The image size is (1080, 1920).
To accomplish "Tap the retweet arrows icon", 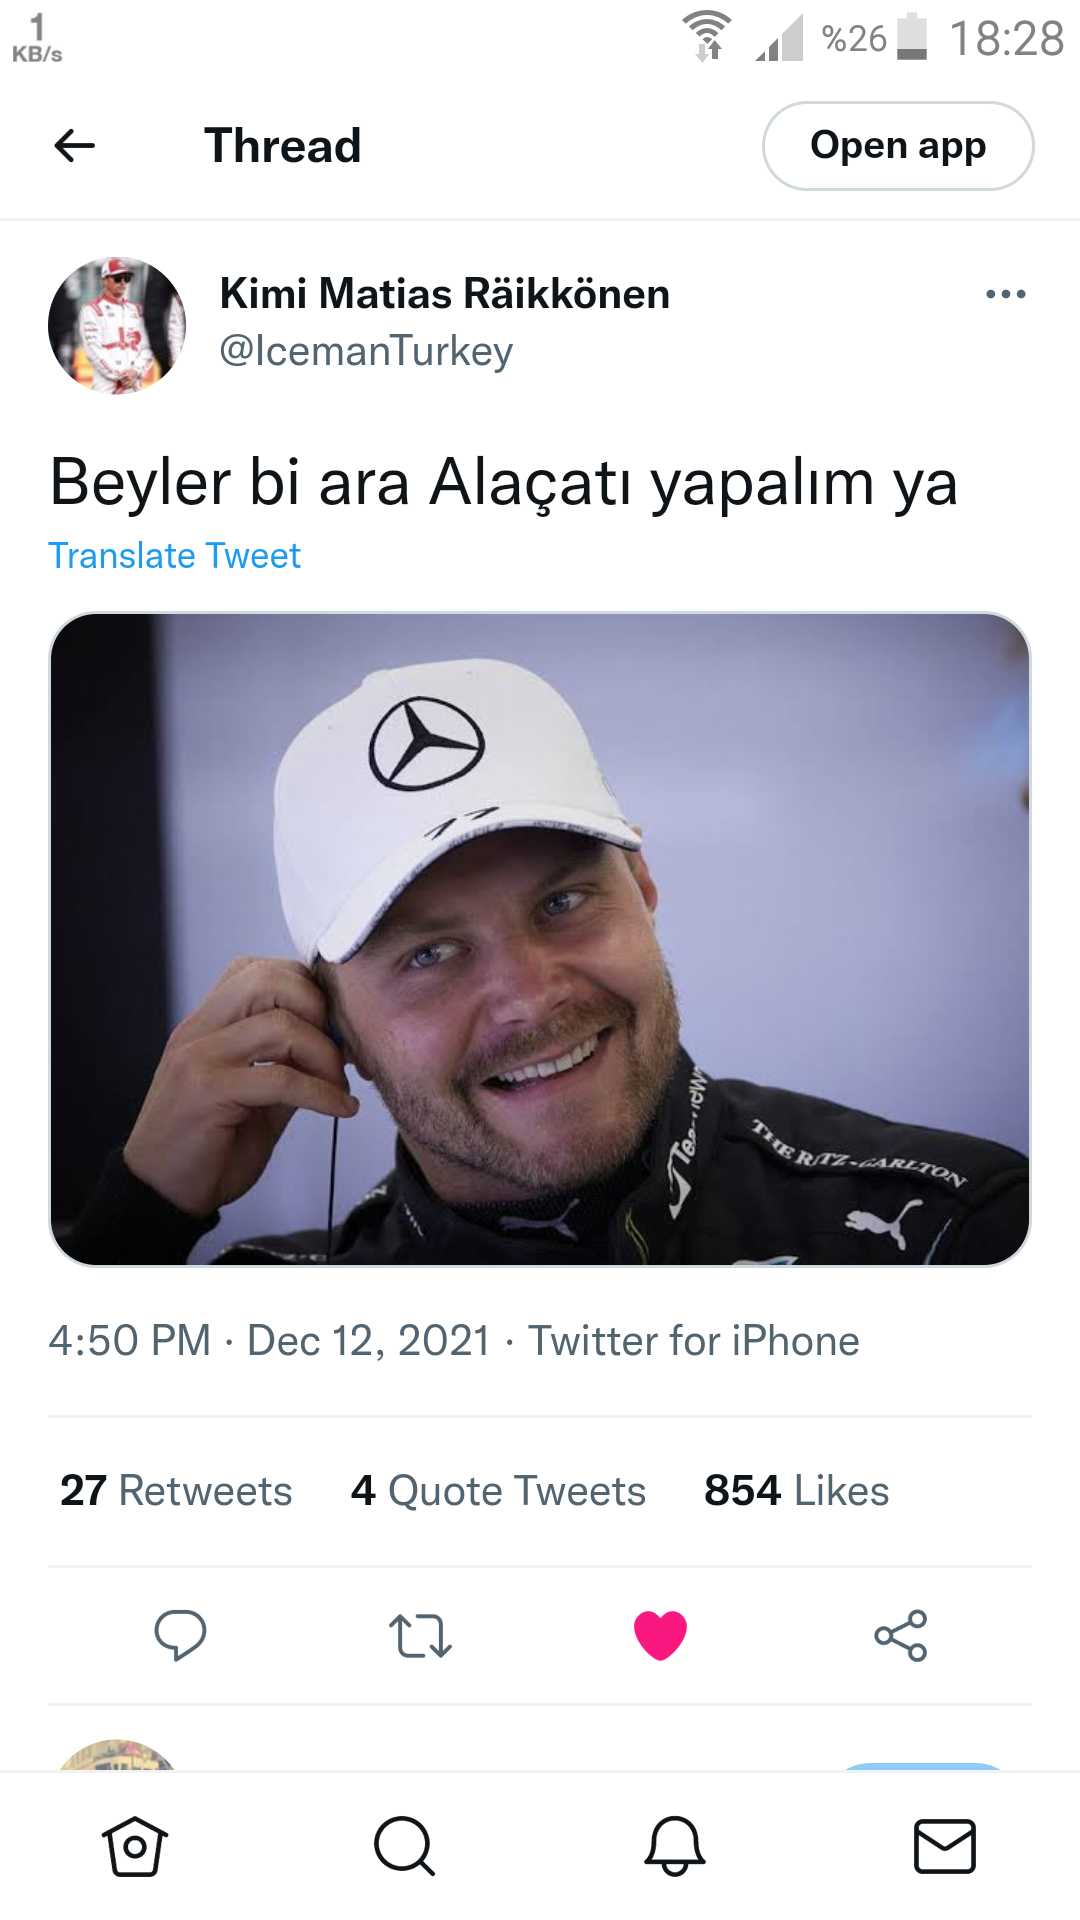I will 420,1636.
